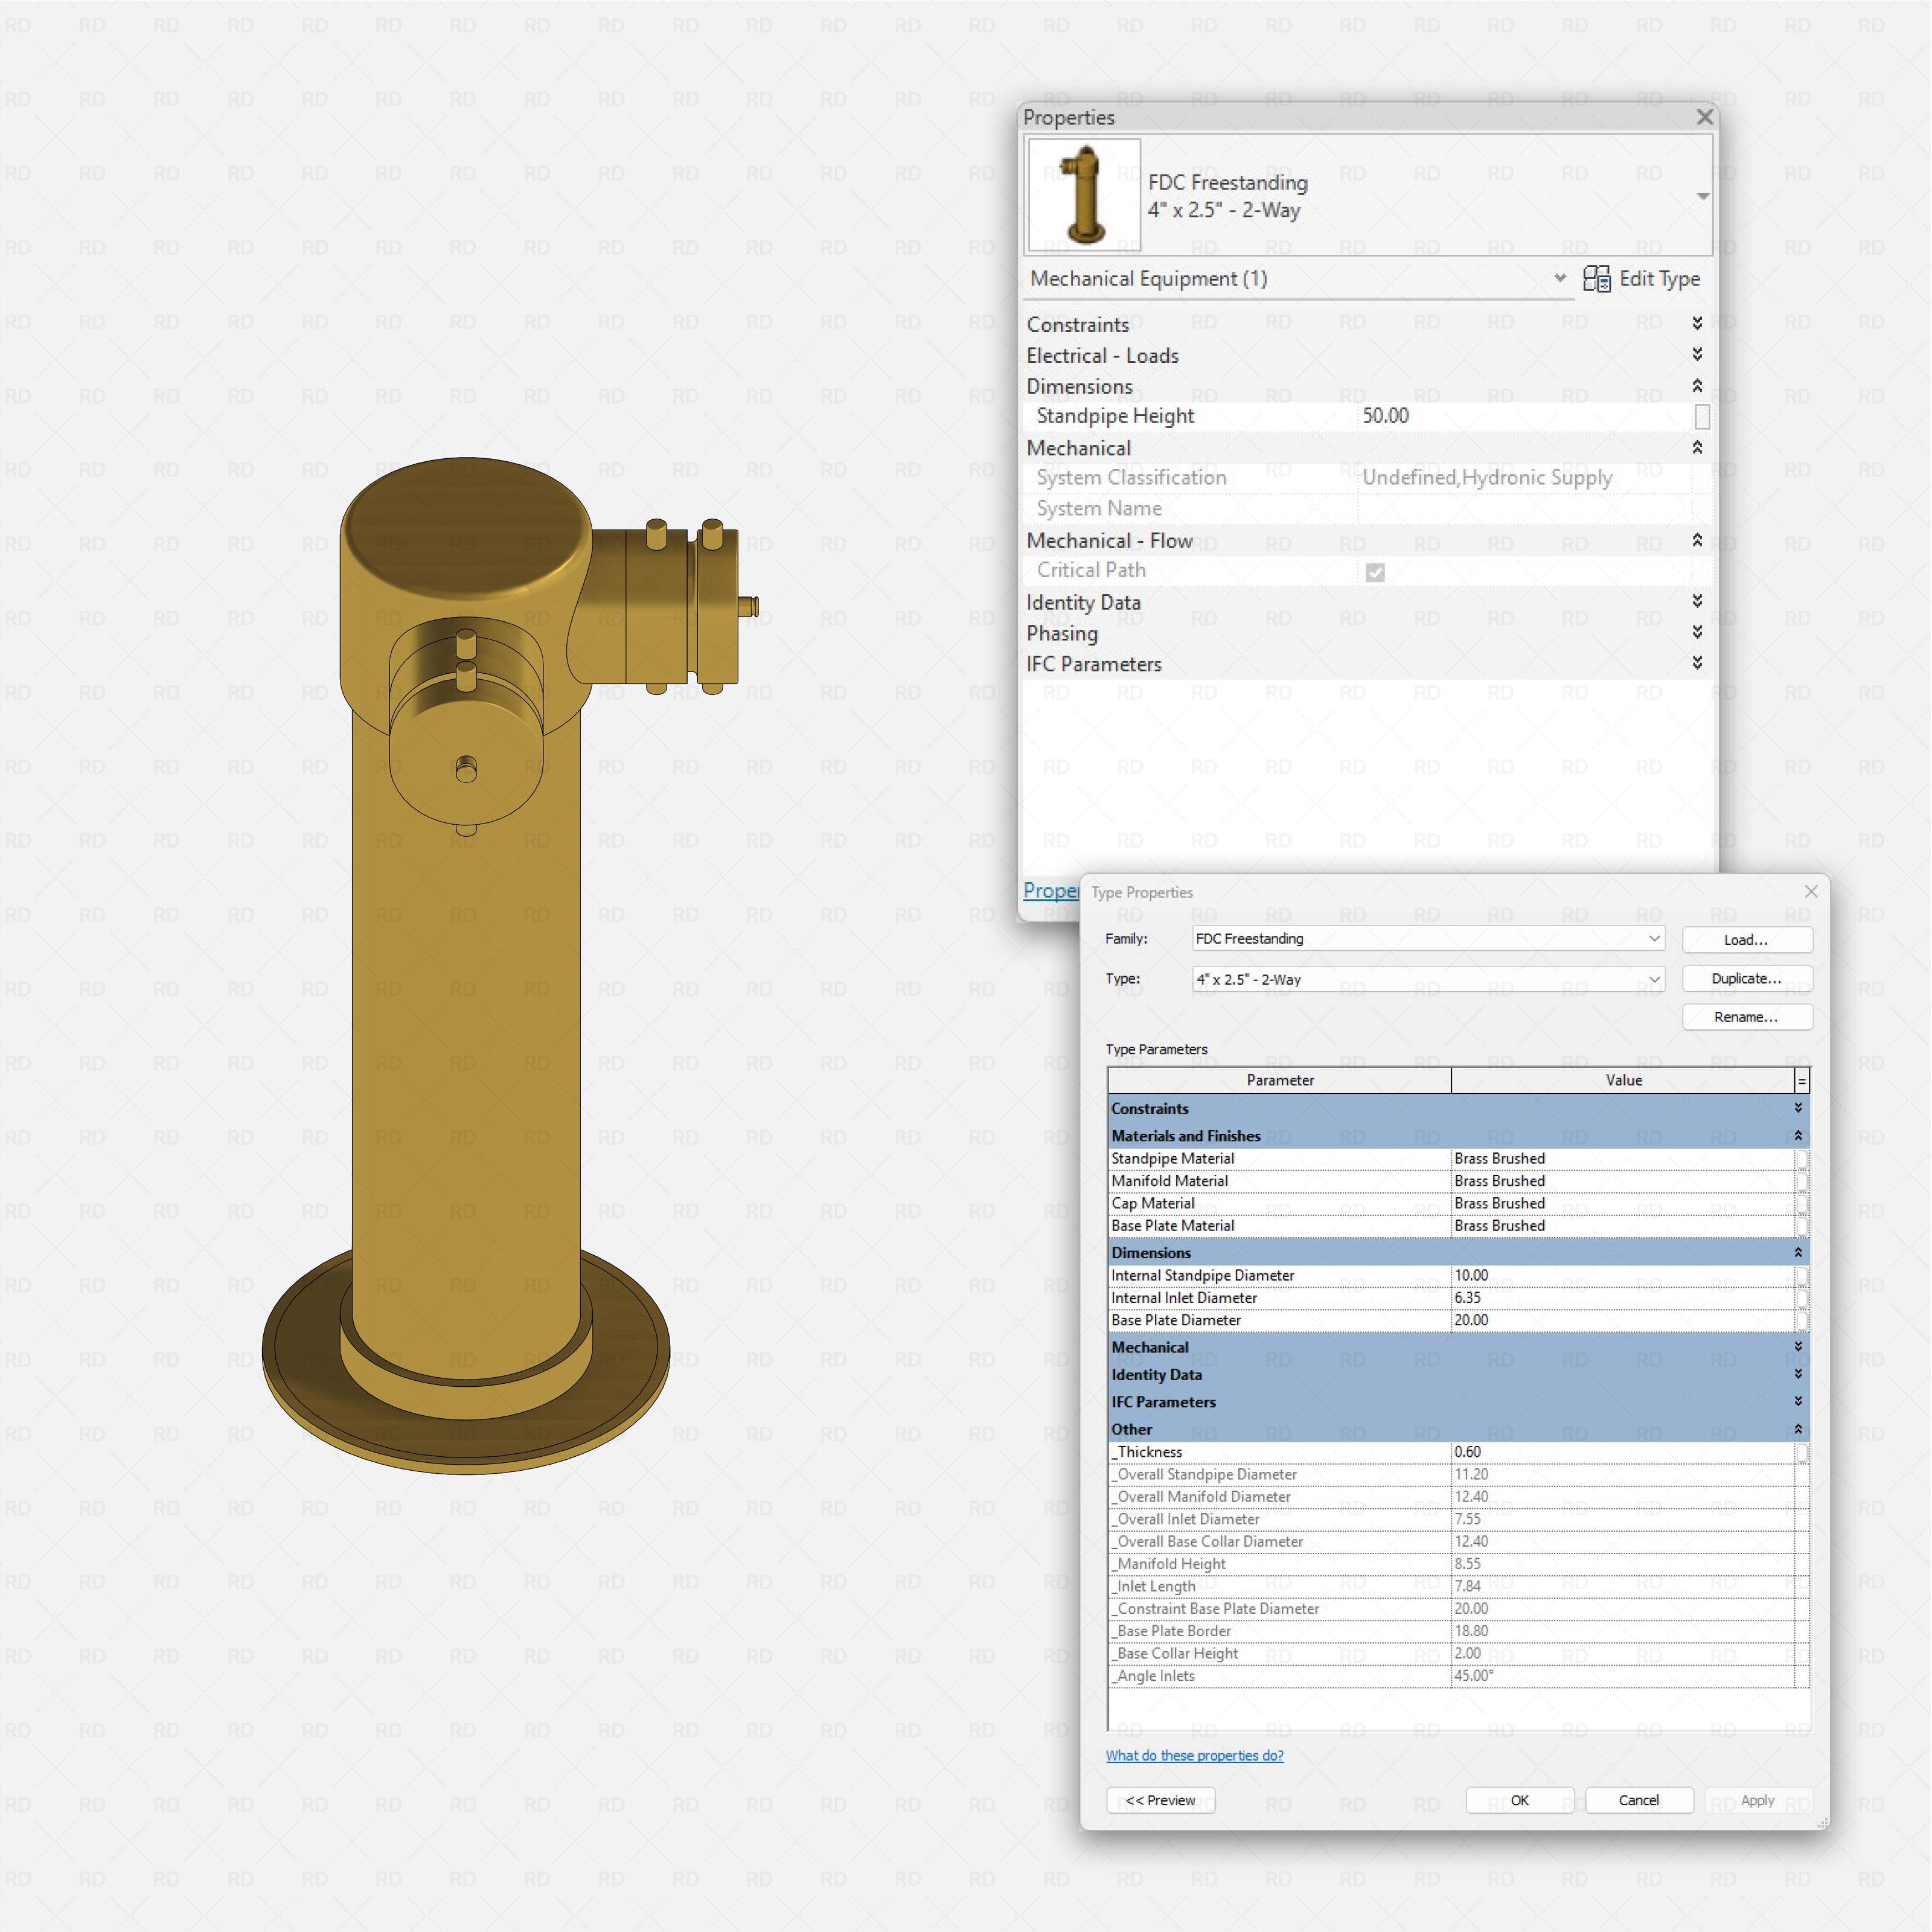The image size is (1932, 1932).
Task: Click the Rename... button
Action: [1746, 1017]
